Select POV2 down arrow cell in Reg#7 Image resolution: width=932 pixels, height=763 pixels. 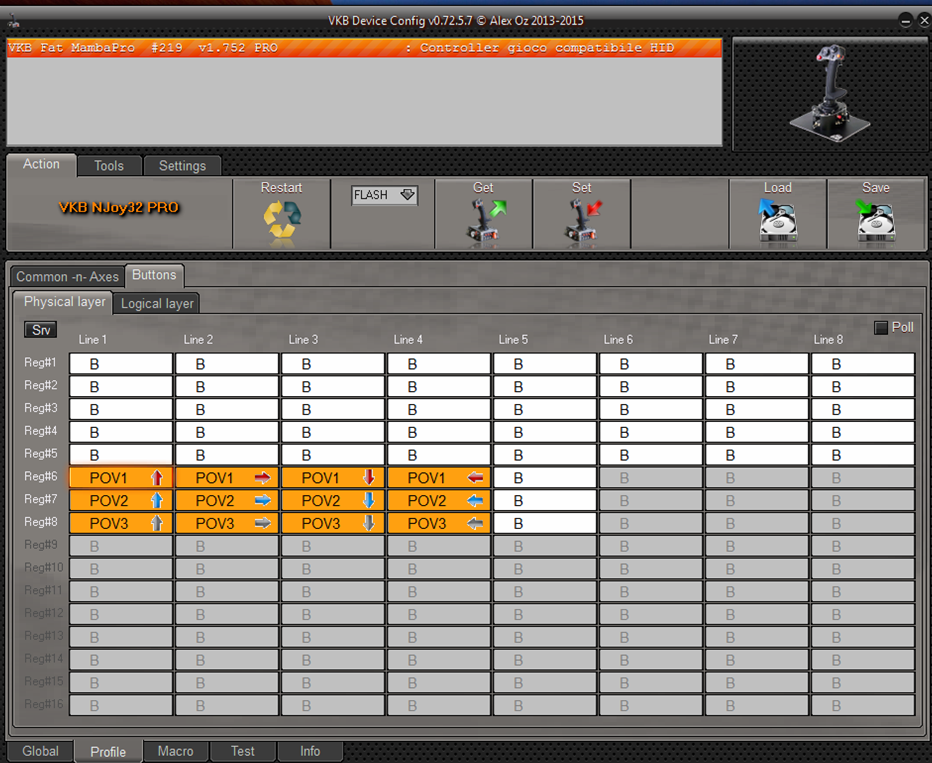click(333, 500)
